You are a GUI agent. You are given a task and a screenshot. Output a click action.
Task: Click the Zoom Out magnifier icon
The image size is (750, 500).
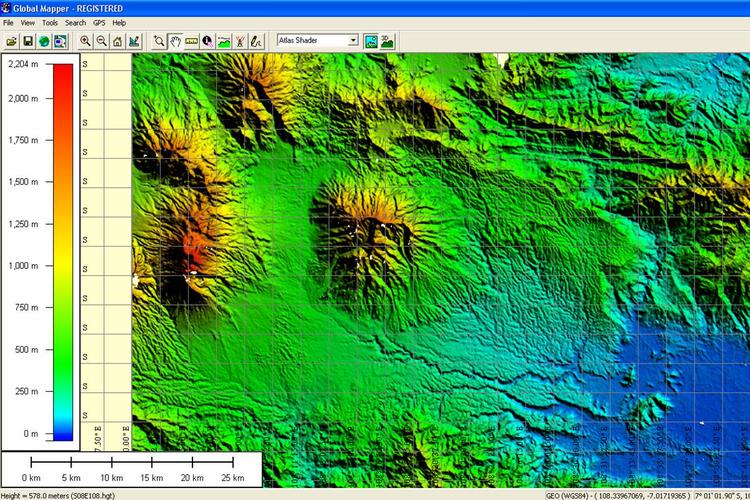102,41
